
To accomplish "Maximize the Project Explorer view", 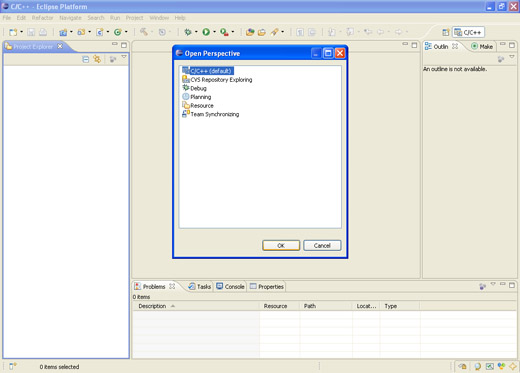I will tap(124, 45).
